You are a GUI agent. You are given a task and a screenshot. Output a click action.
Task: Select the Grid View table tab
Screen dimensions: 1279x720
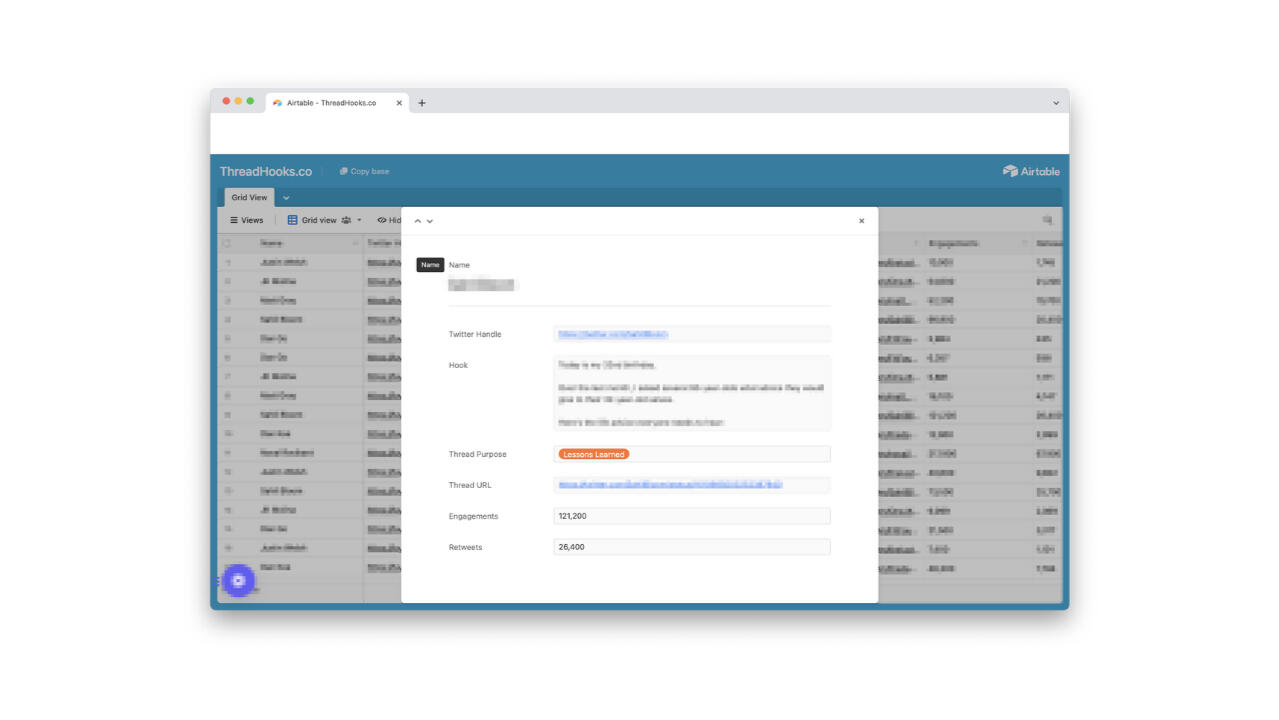pos(249,198)
